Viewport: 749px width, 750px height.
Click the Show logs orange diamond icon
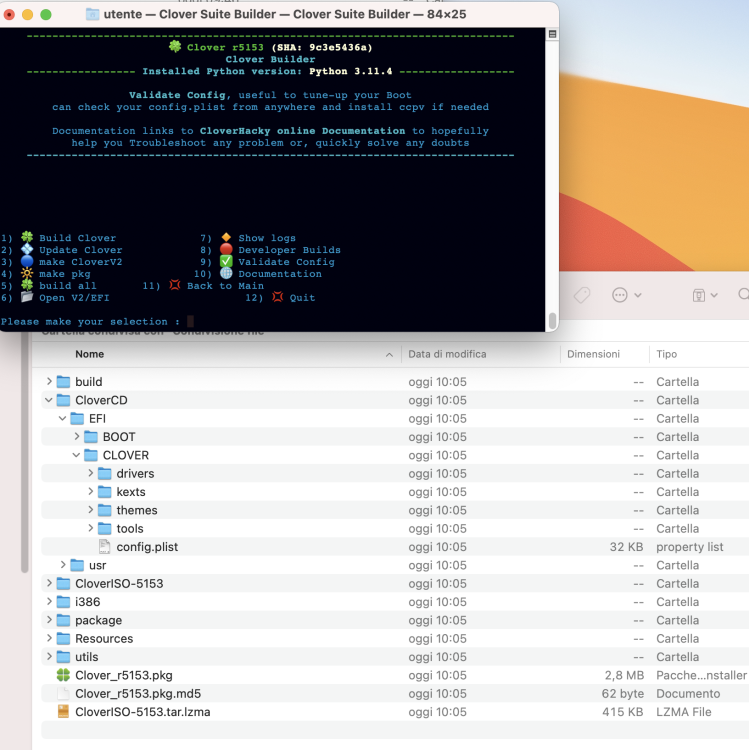(226, 237)
